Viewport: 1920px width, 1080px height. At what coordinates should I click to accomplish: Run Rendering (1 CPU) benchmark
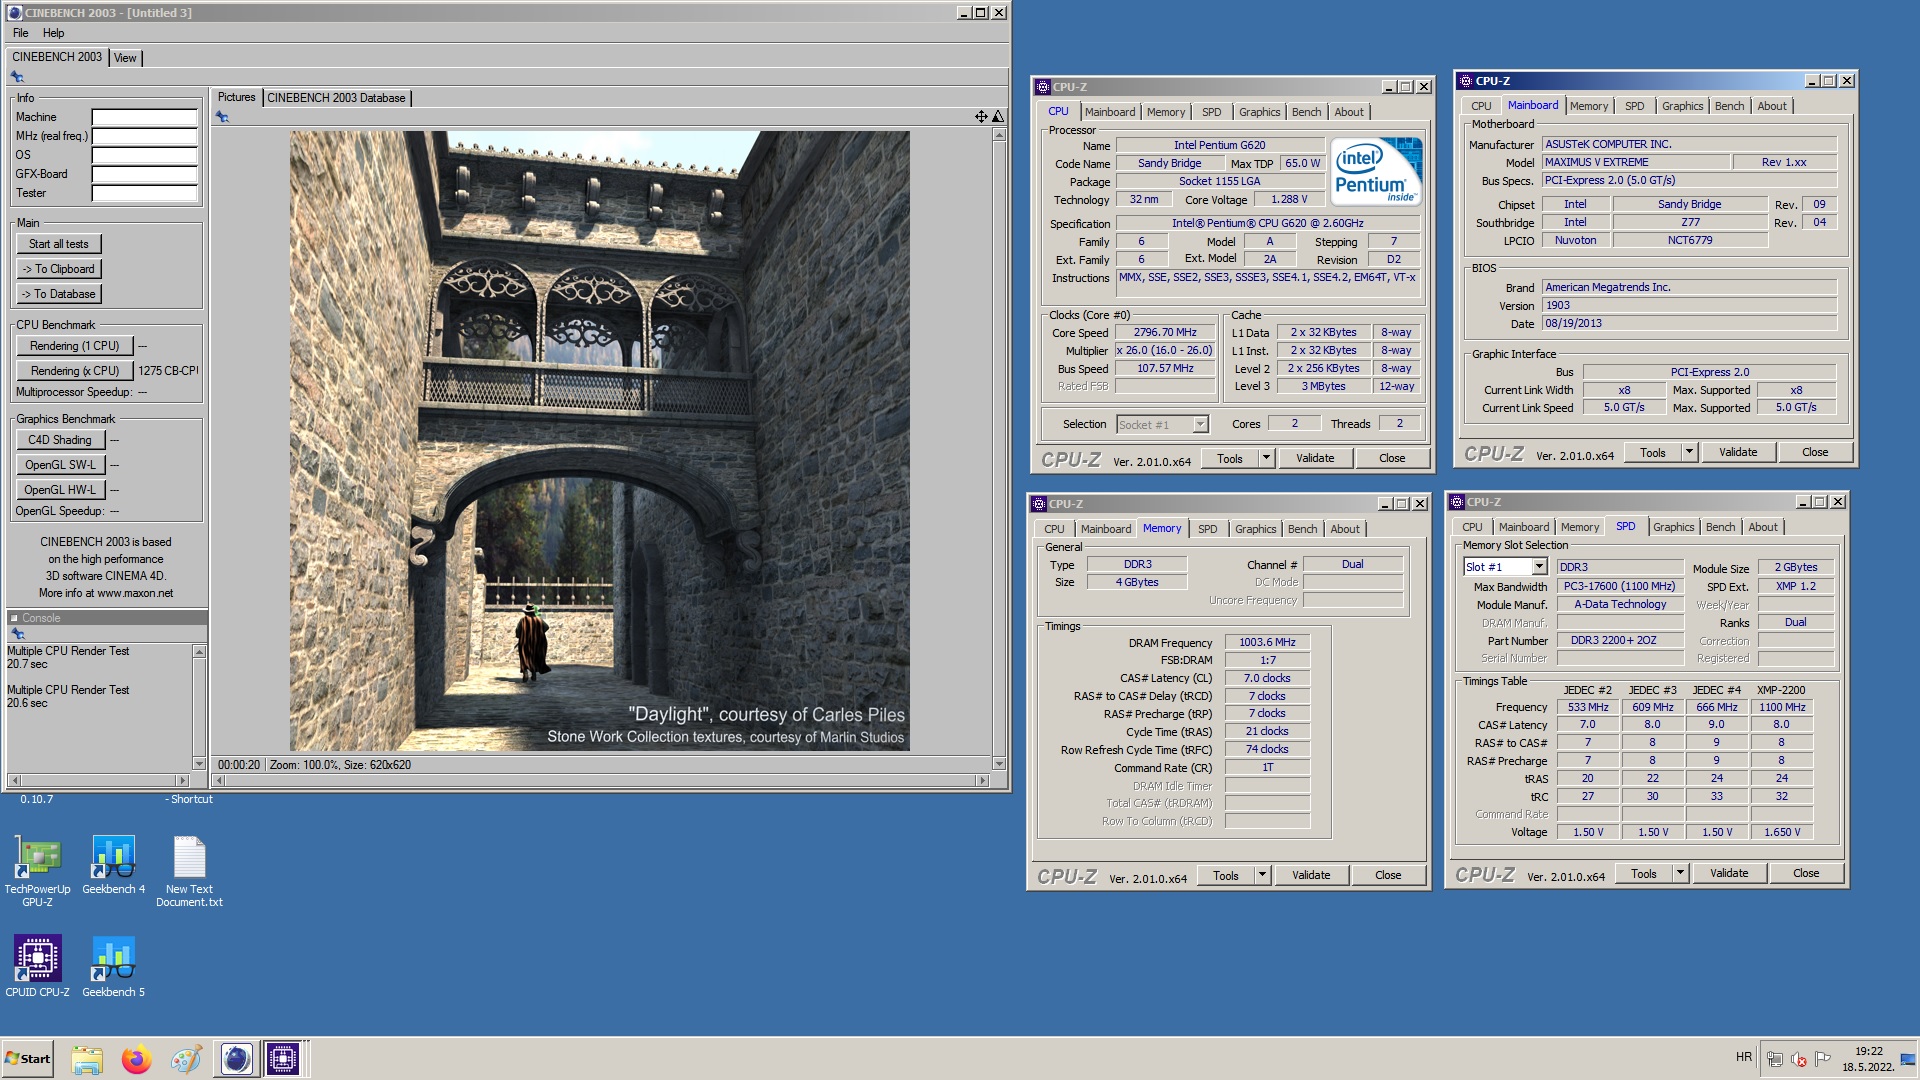tap(75, 346)
